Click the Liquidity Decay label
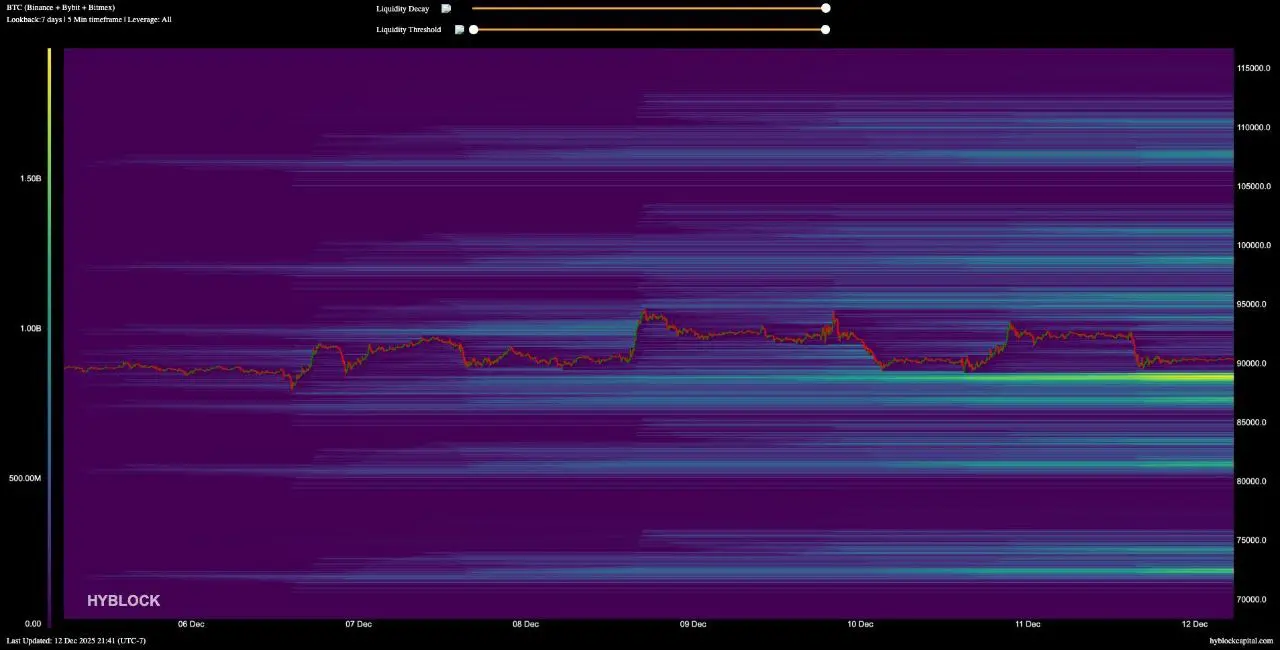The width and height of the screenshot is (1280, 650). point(402,8)
